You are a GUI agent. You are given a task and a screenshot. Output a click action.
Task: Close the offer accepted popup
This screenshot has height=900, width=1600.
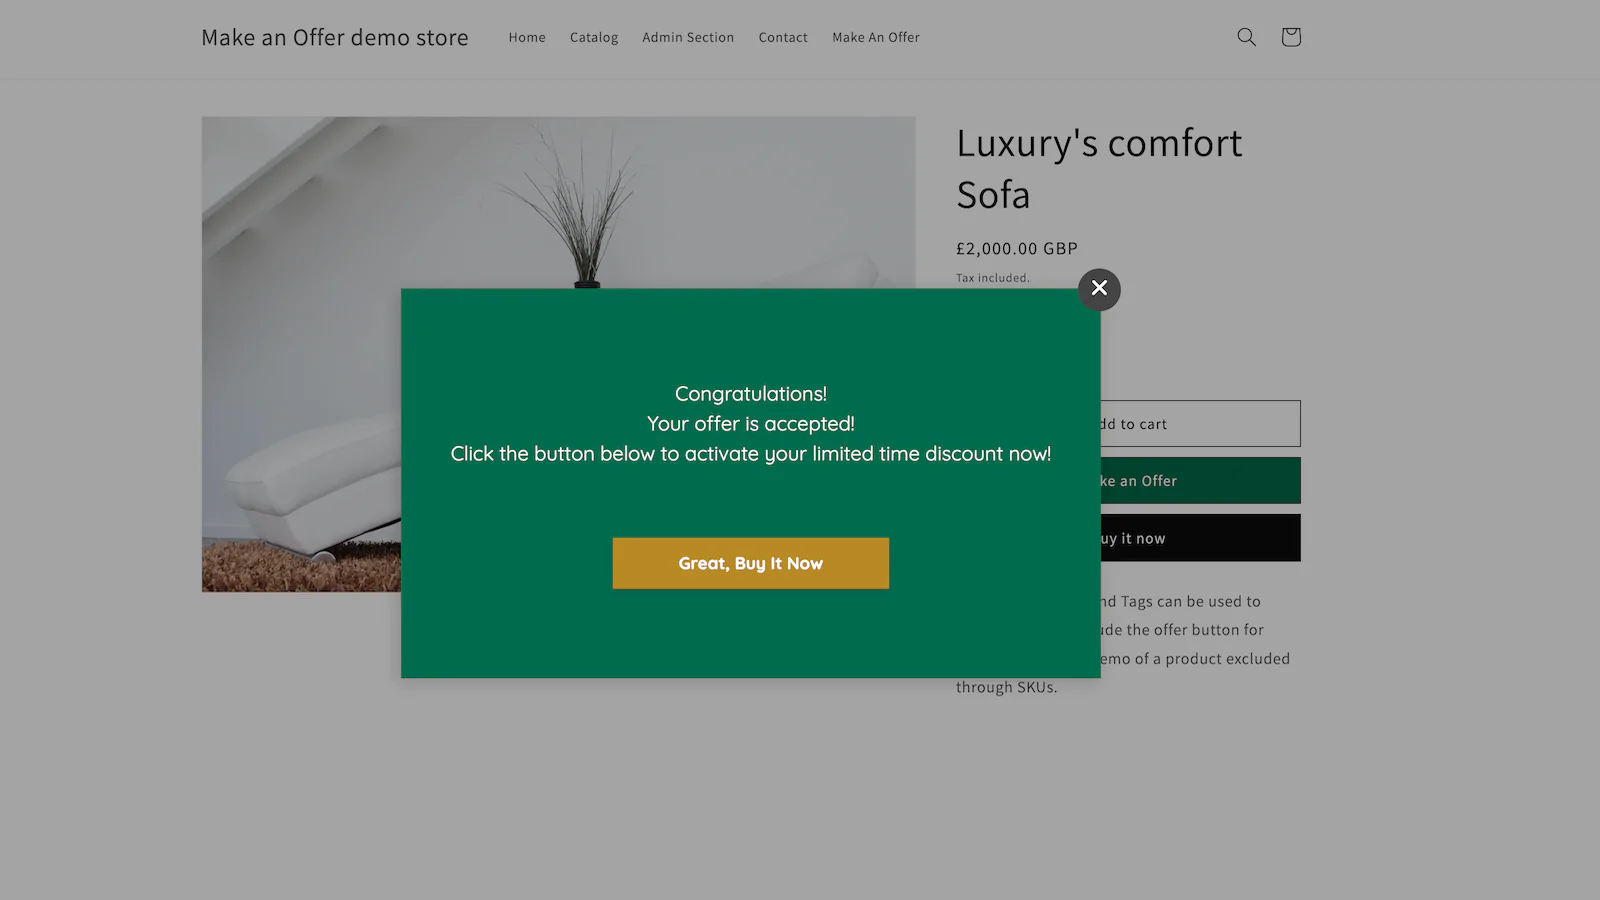1099,289
